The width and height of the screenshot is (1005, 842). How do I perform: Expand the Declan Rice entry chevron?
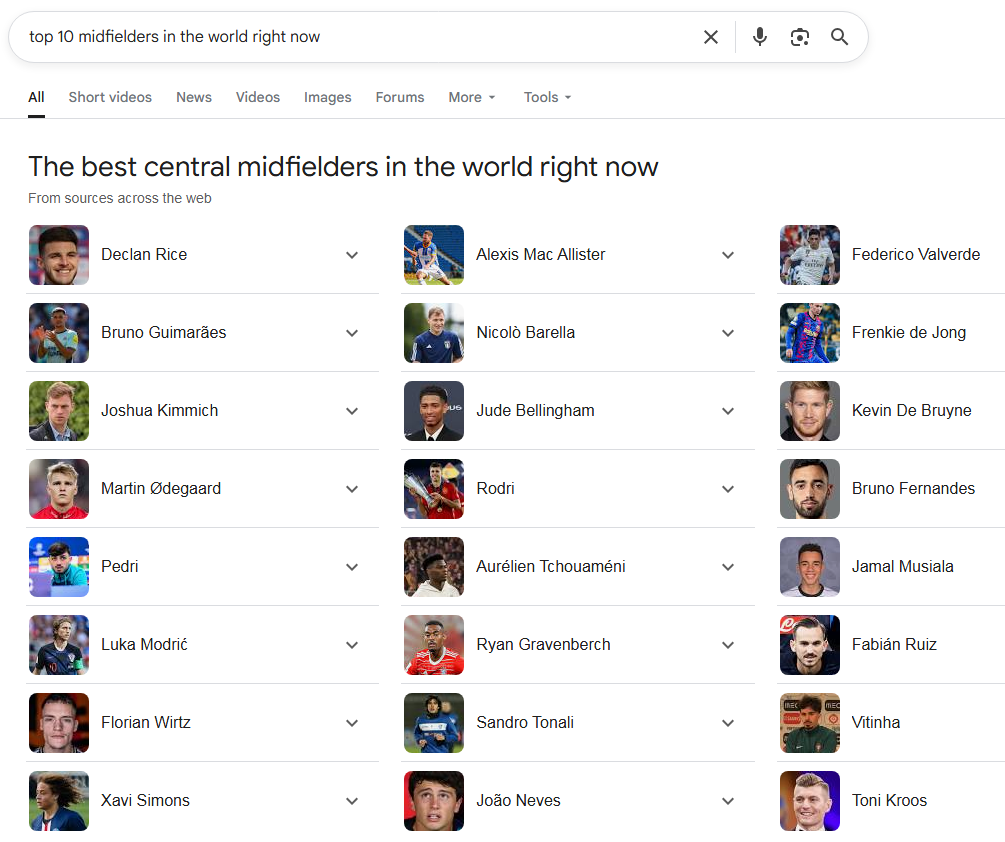coord(352,255)
